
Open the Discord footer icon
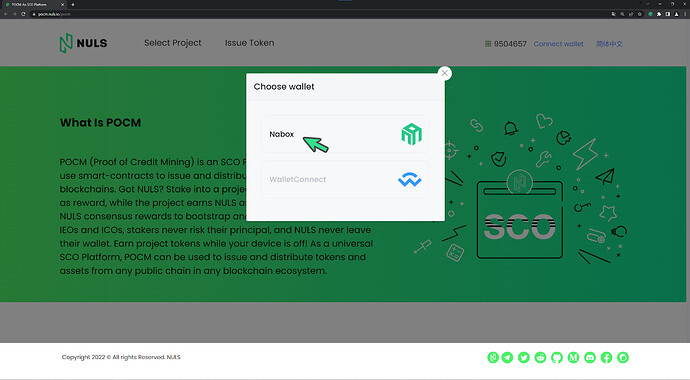click(590, 358)
